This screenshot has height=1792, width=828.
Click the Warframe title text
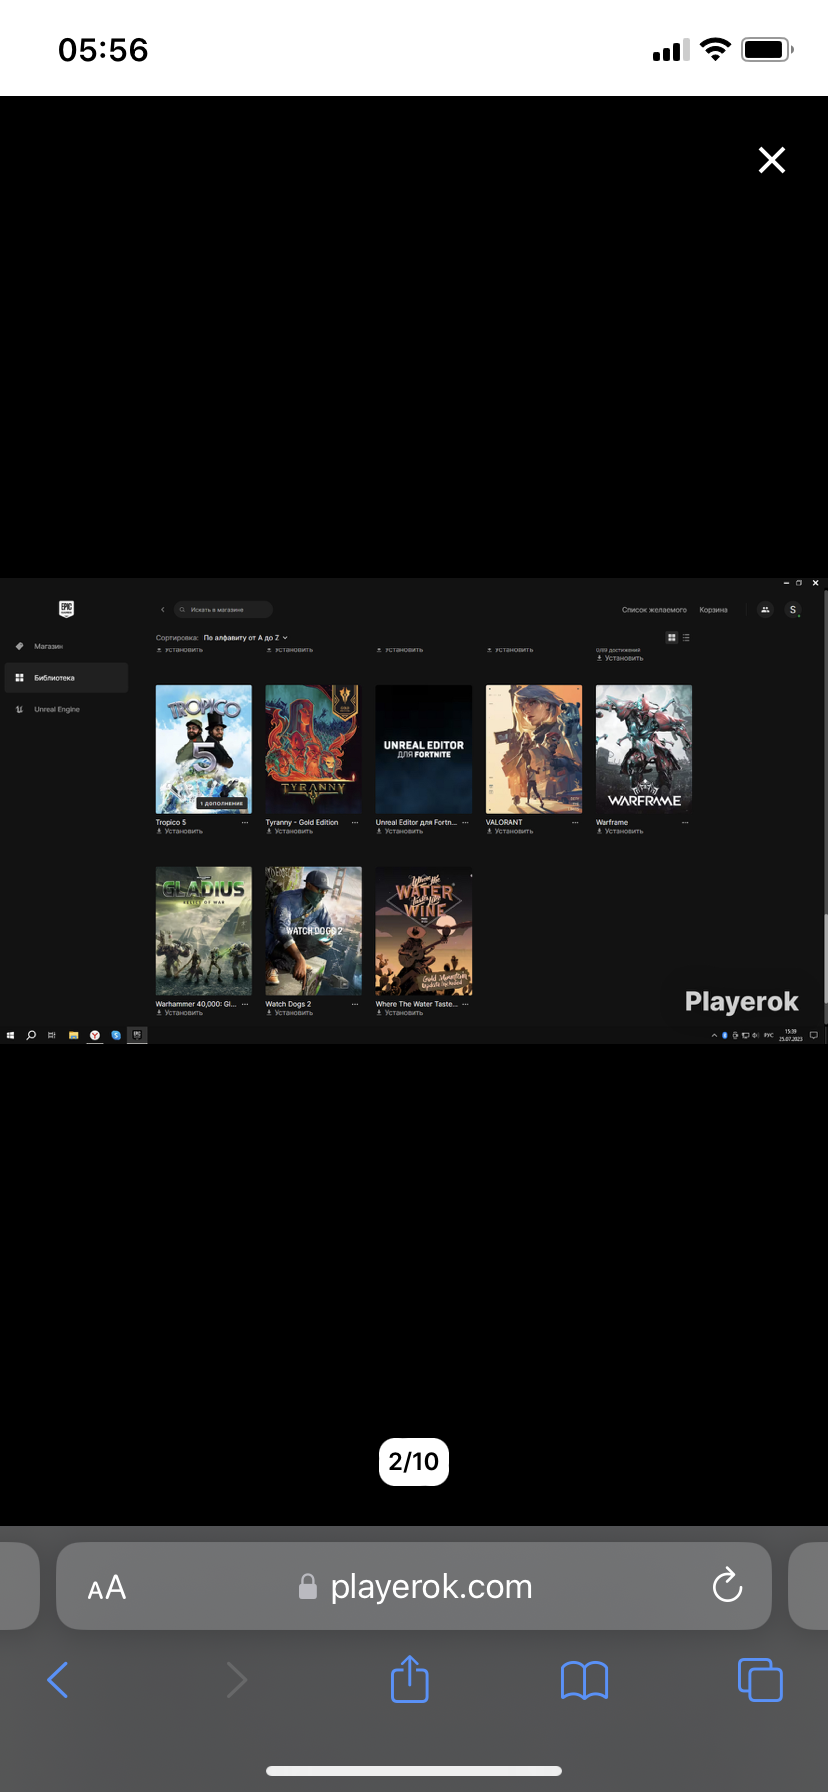point(612,822)
